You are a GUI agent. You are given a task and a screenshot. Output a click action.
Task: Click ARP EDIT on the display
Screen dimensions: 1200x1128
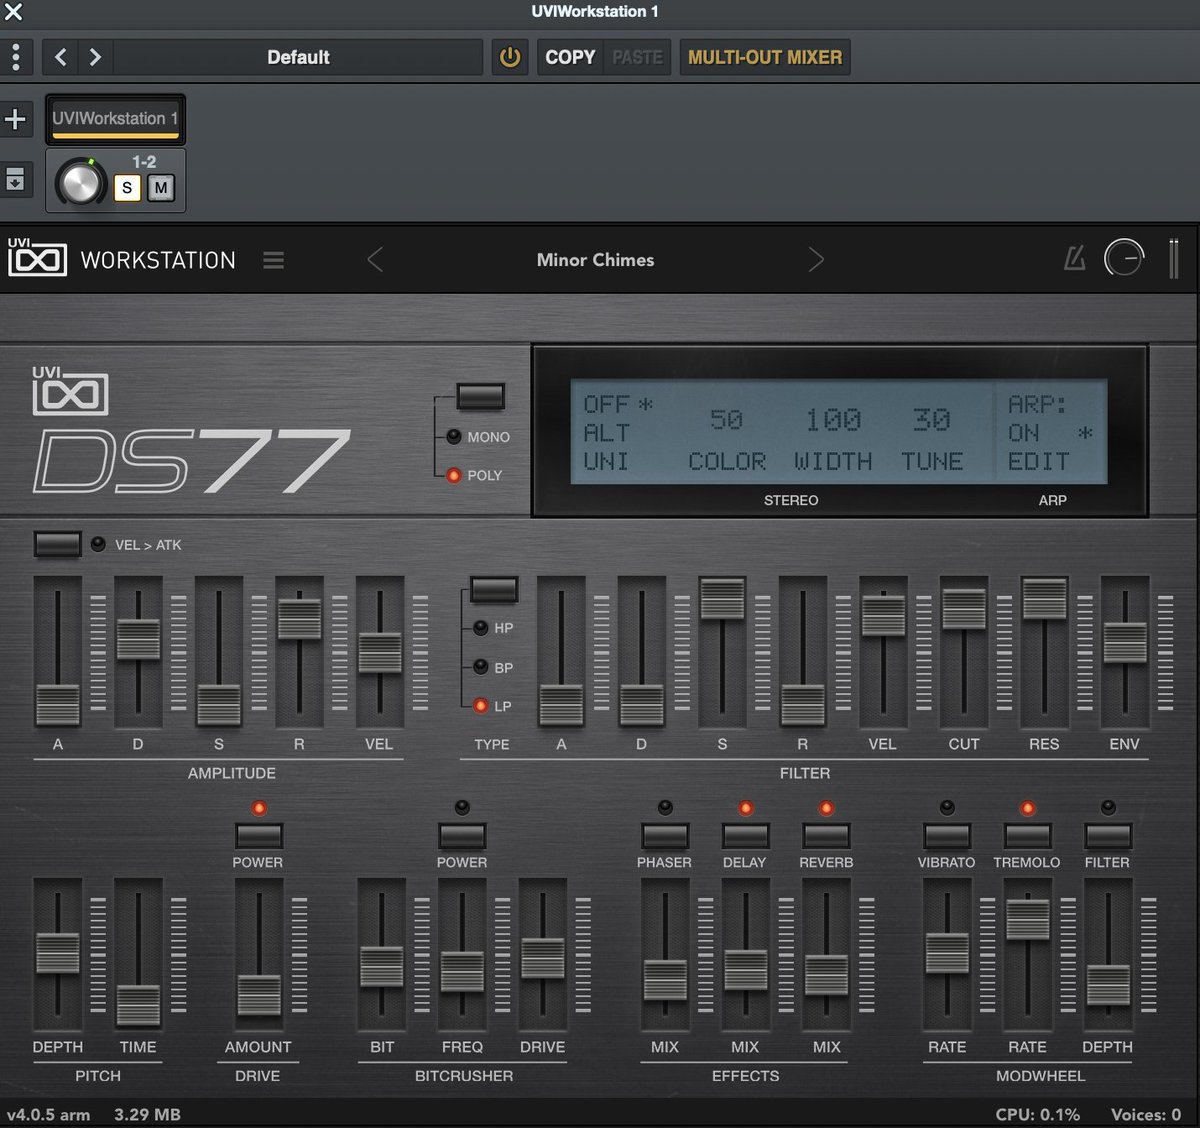pos(1038,462)
